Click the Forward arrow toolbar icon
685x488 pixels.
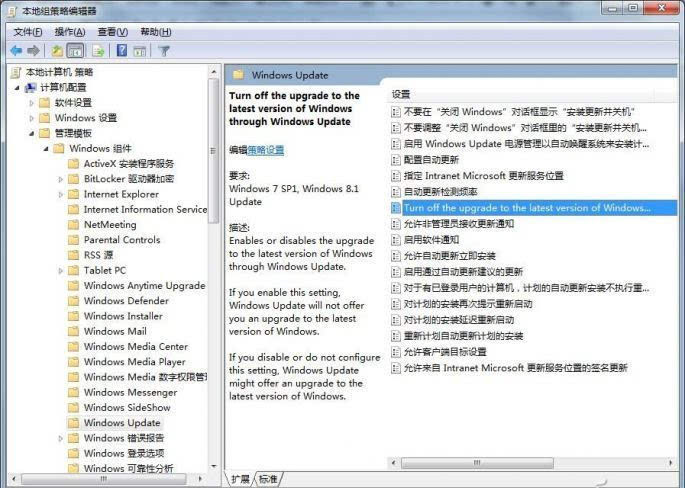point(34,51)
